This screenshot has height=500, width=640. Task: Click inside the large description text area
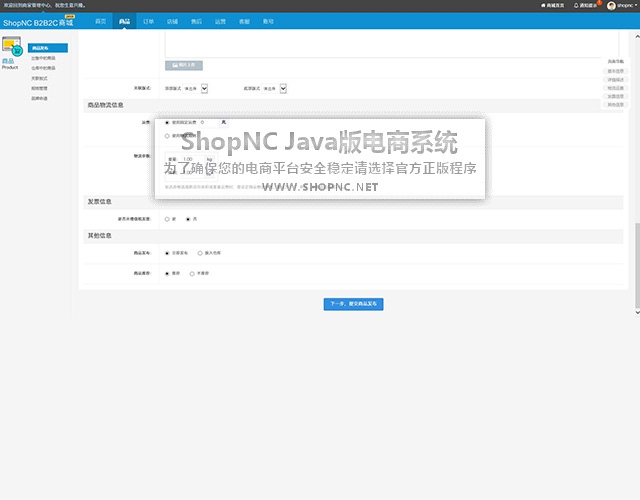click(x=392, y=44)
